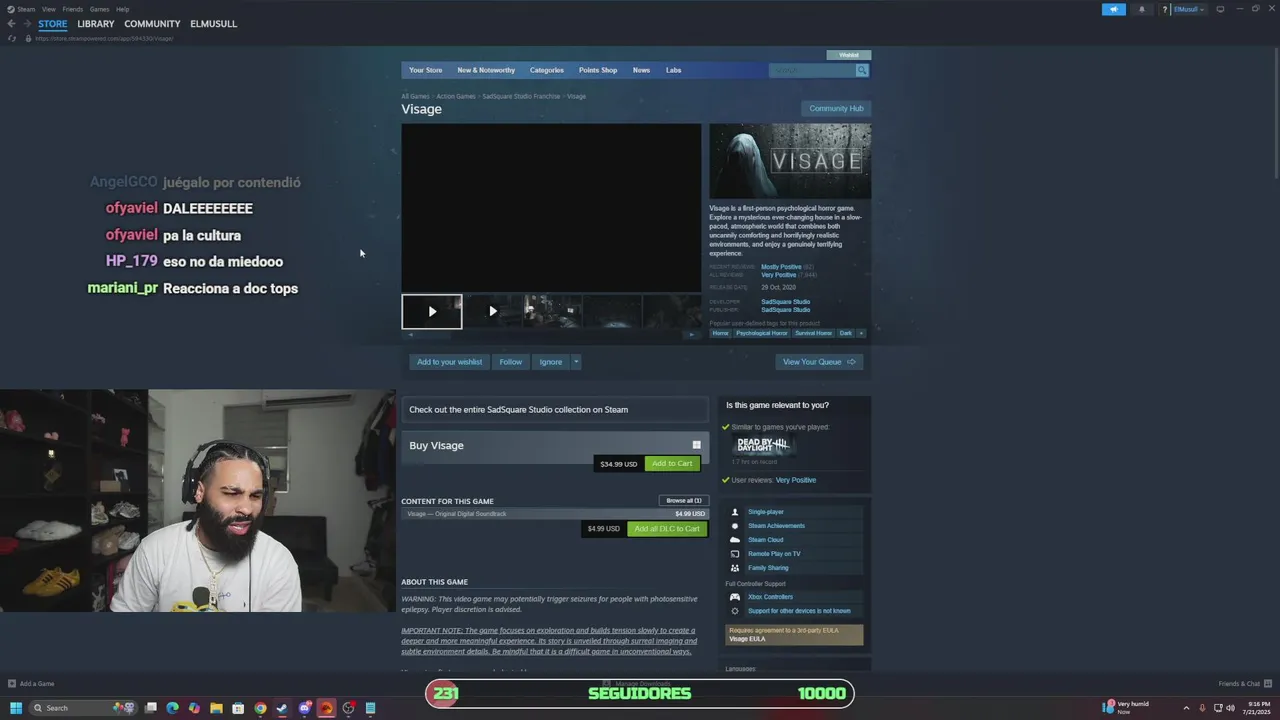Click the SadSquare Studio Franchise breadcrumb
The height and width of the screenshot is (720, 1280).
(521, 96)
